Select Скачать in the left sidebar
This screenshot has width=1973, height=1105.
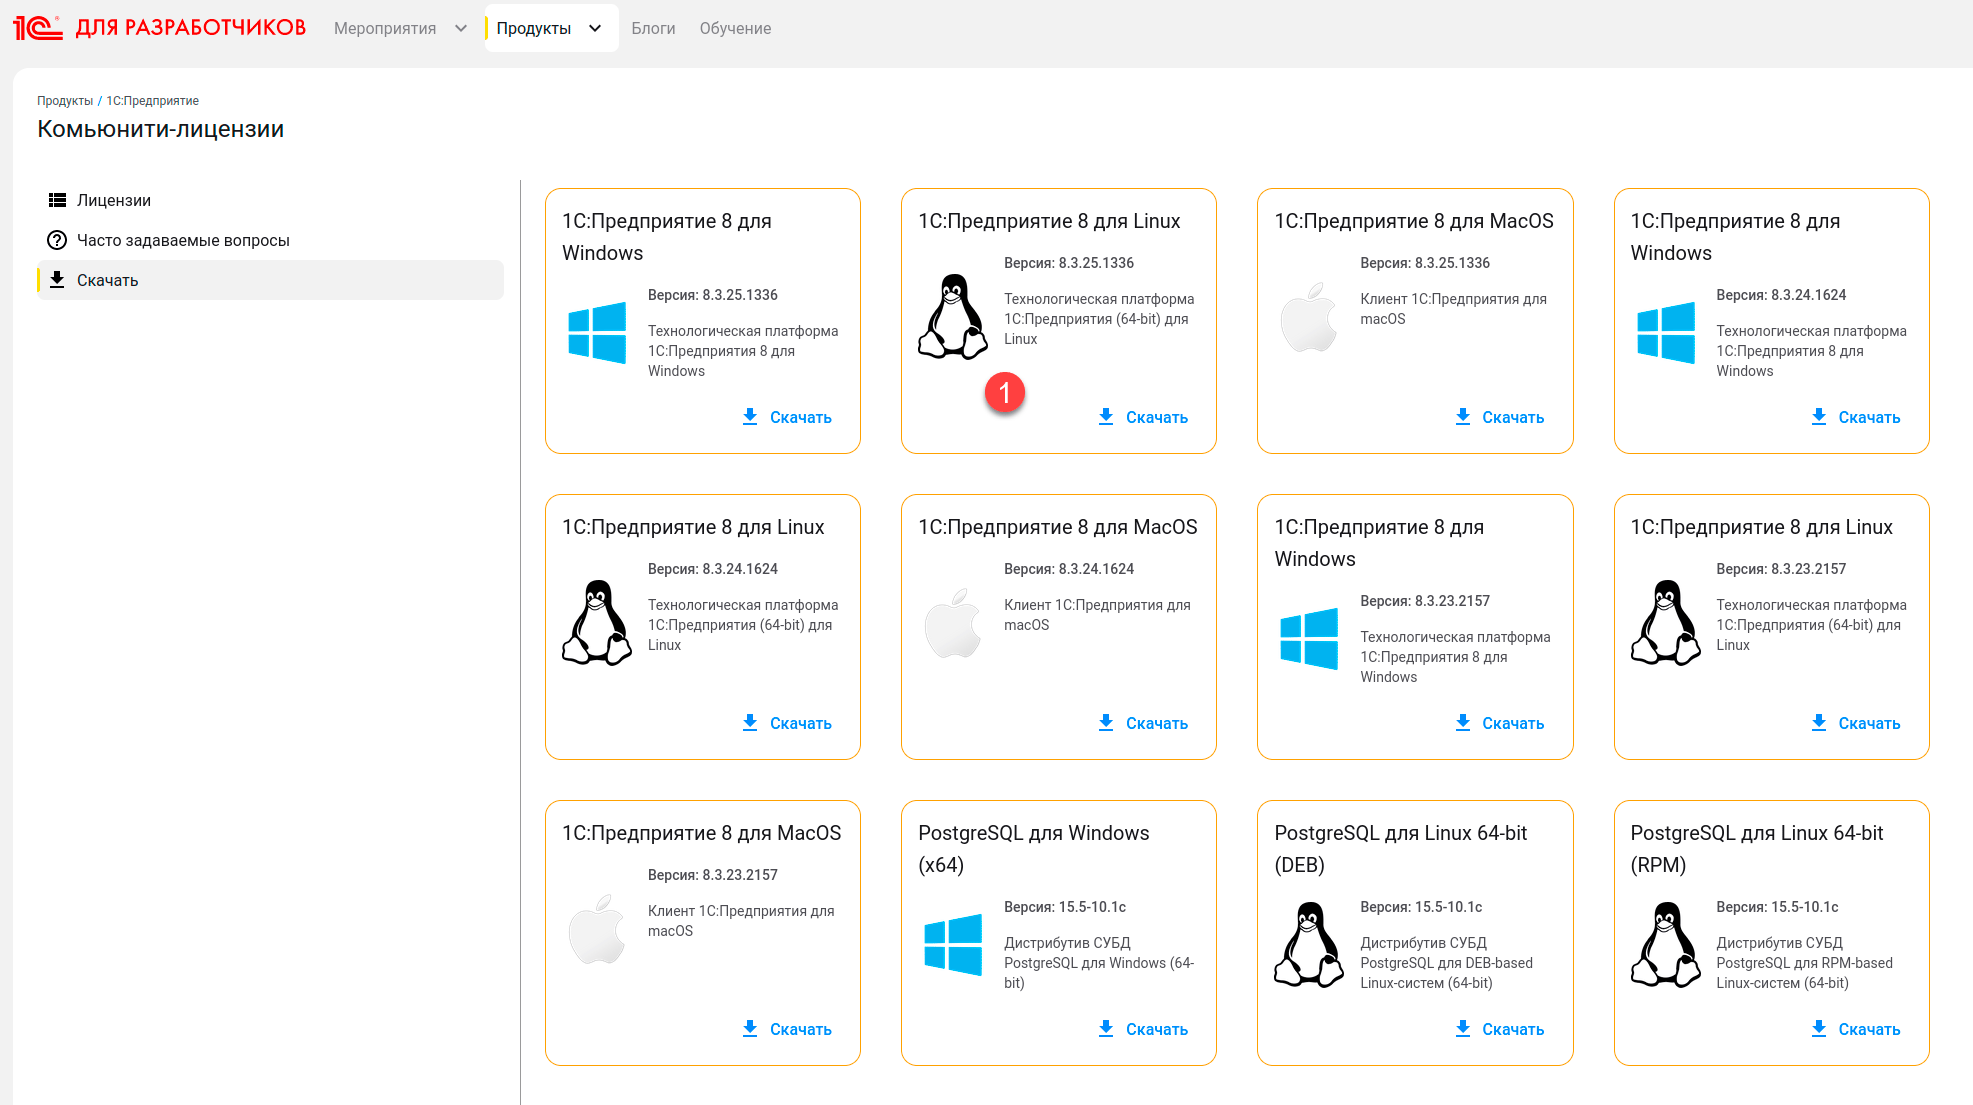tap(107, 280)
